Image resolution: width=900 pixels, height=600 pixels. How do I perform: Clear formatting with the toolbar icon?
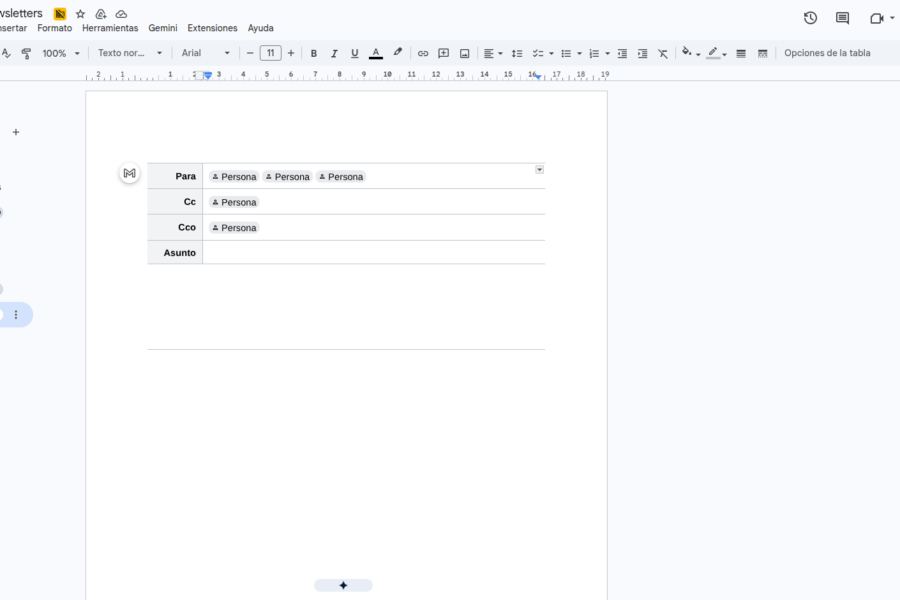click(663, 53)
